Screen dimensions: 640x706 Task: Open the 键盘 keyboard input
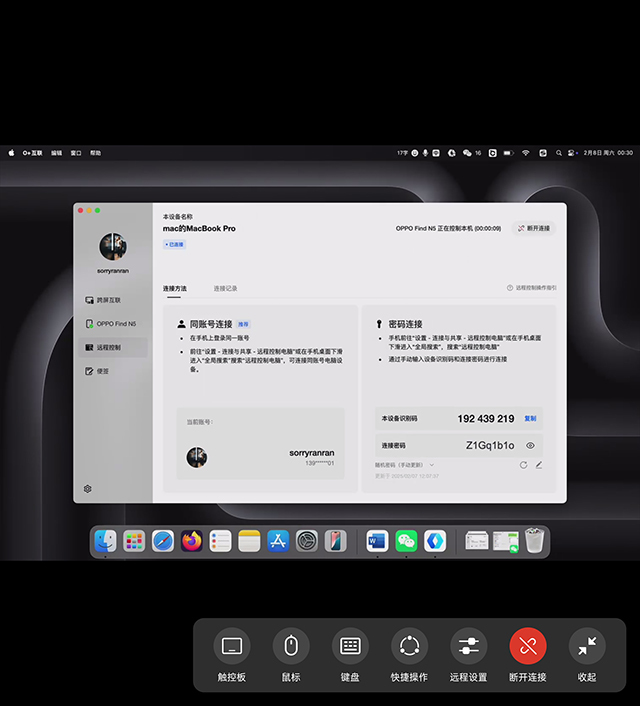[350, 646]
